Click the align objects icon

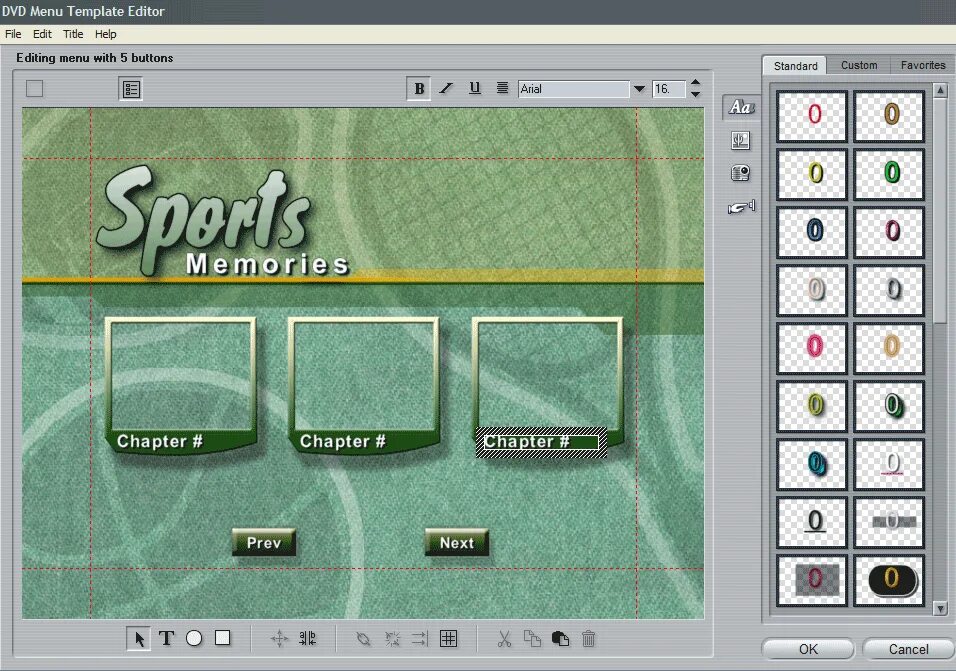(419, 639)
